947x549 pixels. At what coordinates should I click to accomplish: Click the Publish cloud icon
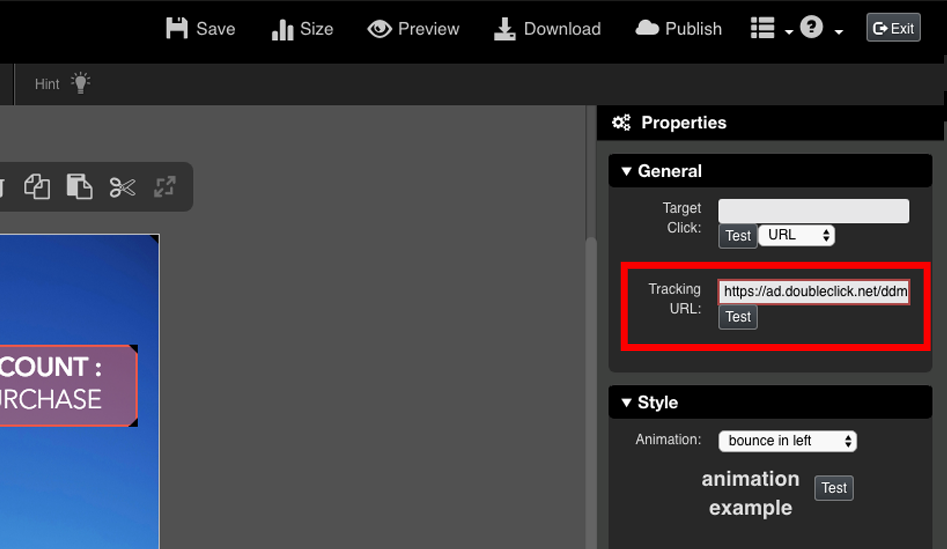648,28
